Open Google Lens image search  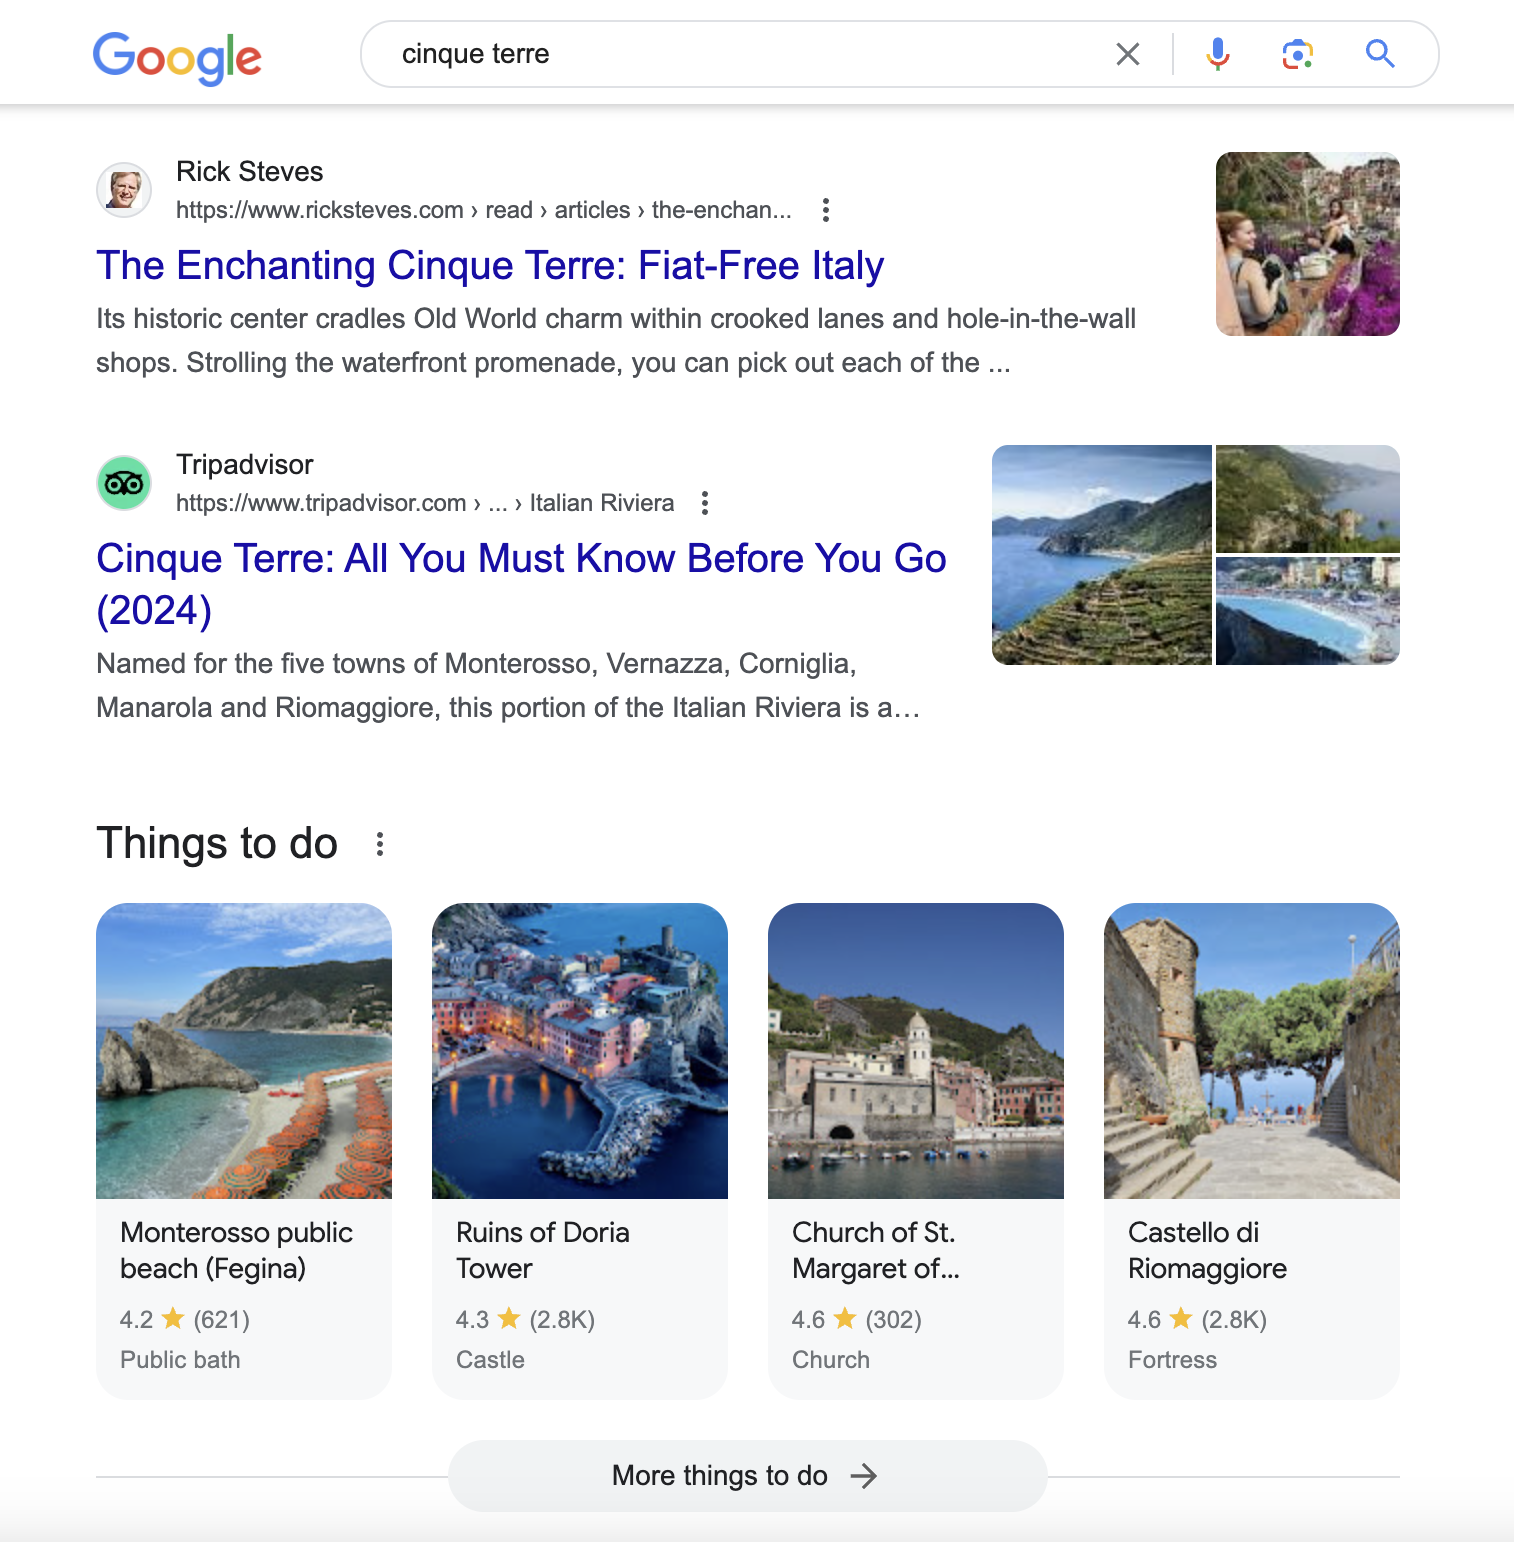[1296, 54]
